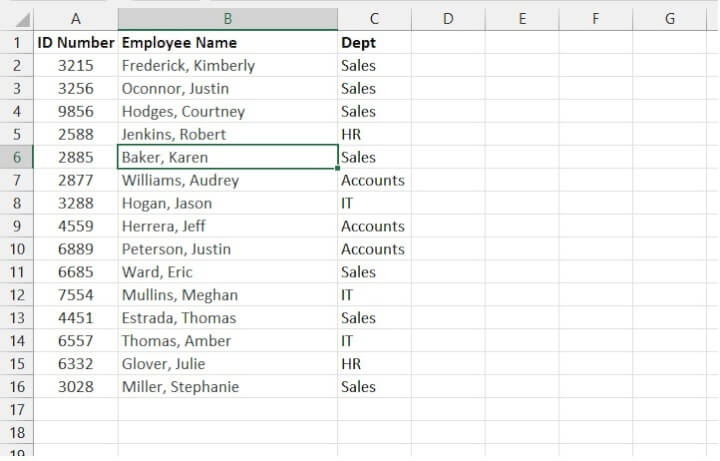Select column A header
The height and width of the screenshot is (461, 720).
click(x=76, y=19)
